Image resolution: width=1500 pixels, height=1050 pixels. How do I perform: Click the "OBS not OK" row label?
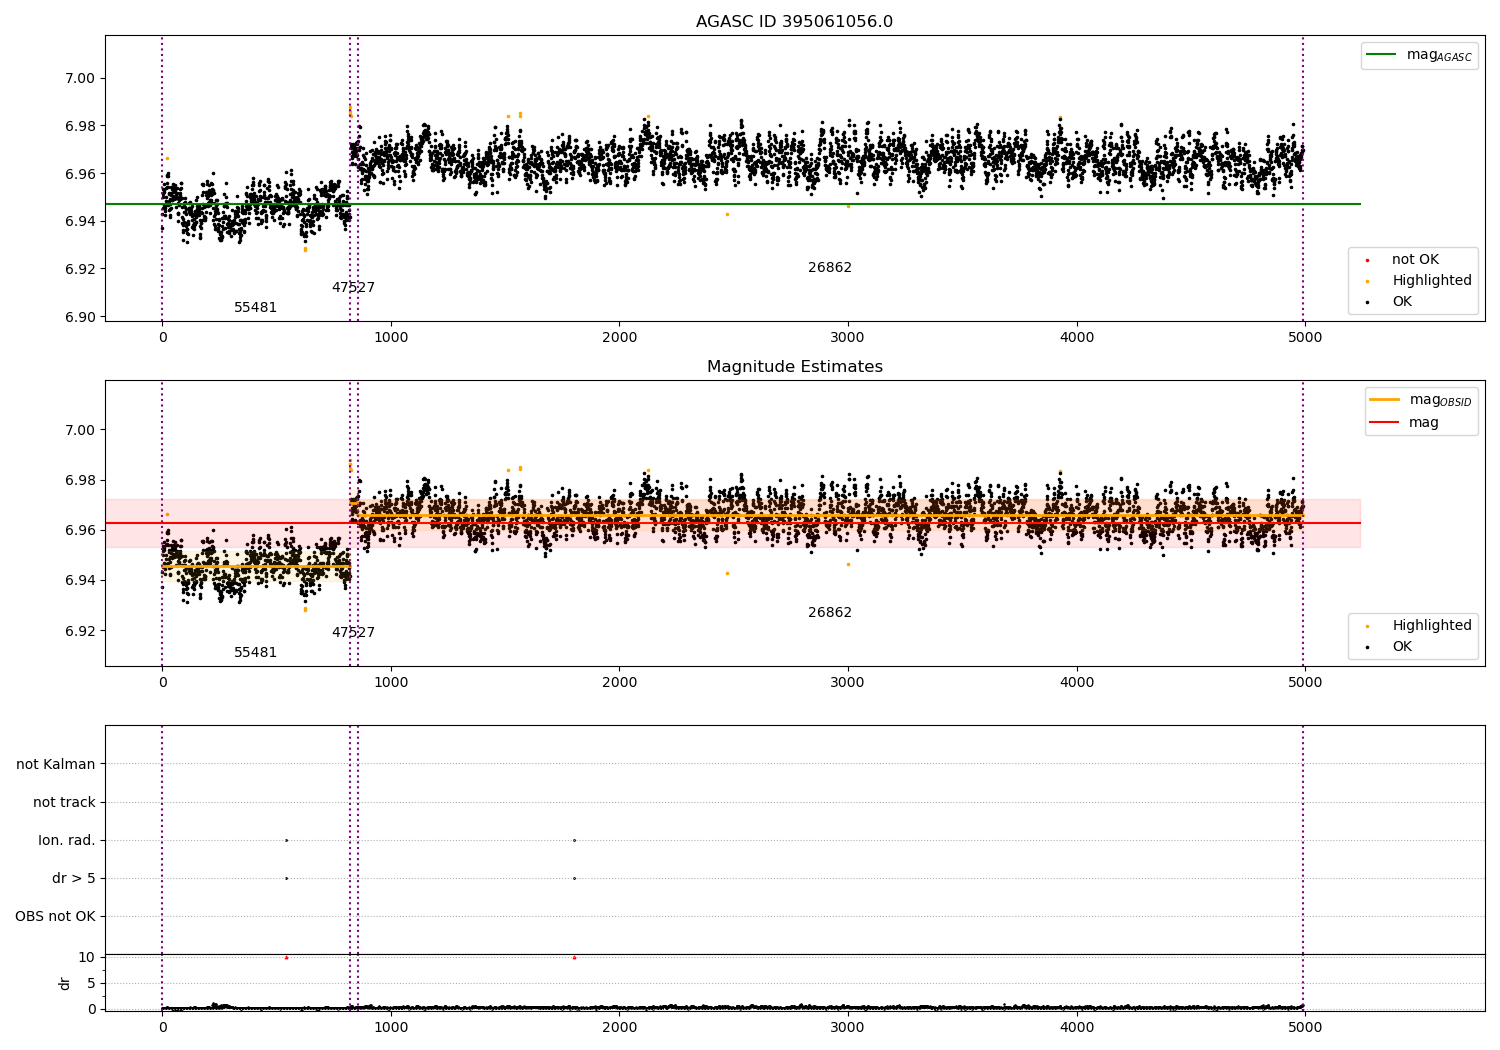point(55,917)
